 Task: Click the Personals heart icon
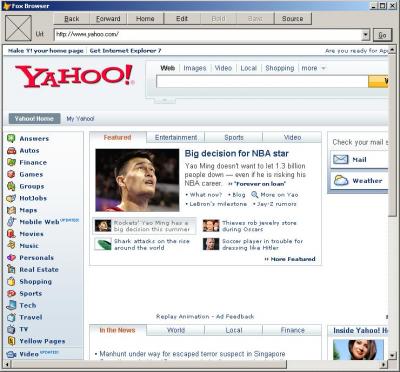(x=11, y=257)
